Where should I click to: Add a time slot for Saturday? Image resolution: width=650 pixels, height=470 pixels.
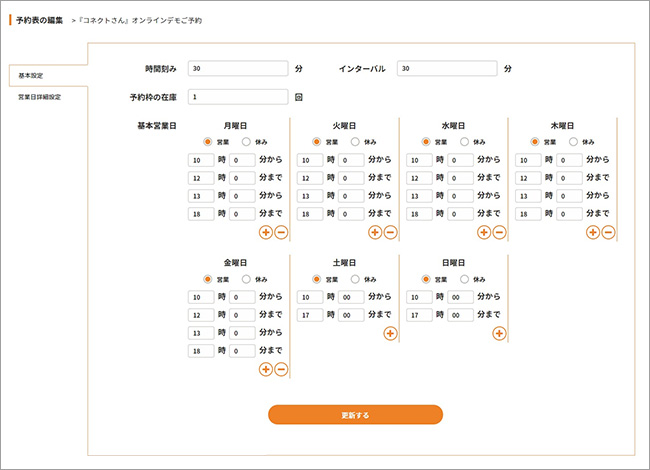click(x=390, y=333)
